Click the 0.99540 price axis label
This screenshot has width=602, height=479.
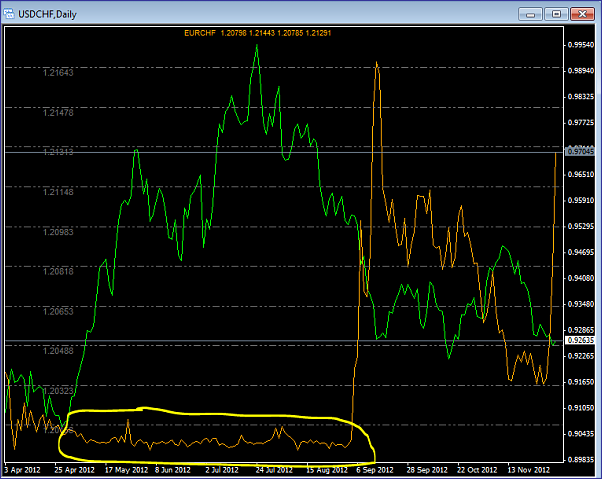pyautogui.click(x=580, y=45)
